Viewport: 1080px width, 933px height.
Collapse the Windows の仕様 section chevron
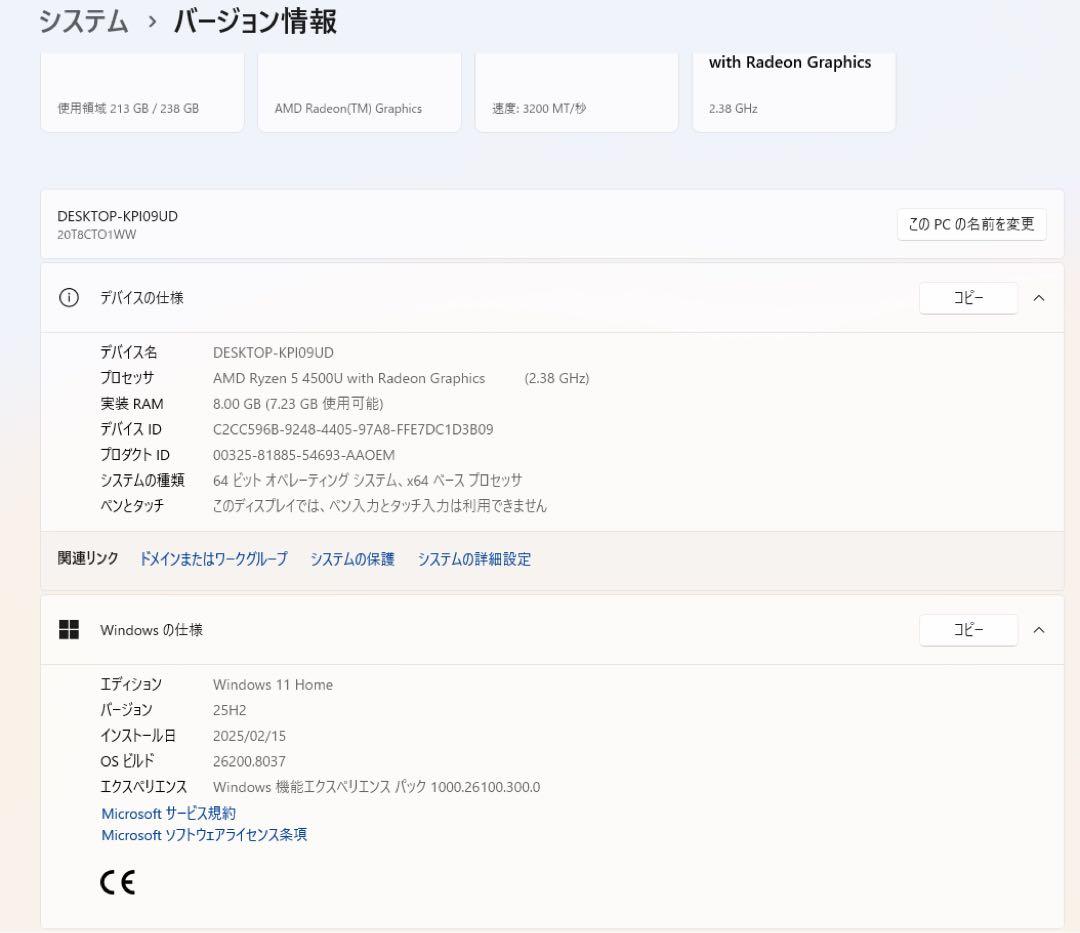click(1039, 629)
